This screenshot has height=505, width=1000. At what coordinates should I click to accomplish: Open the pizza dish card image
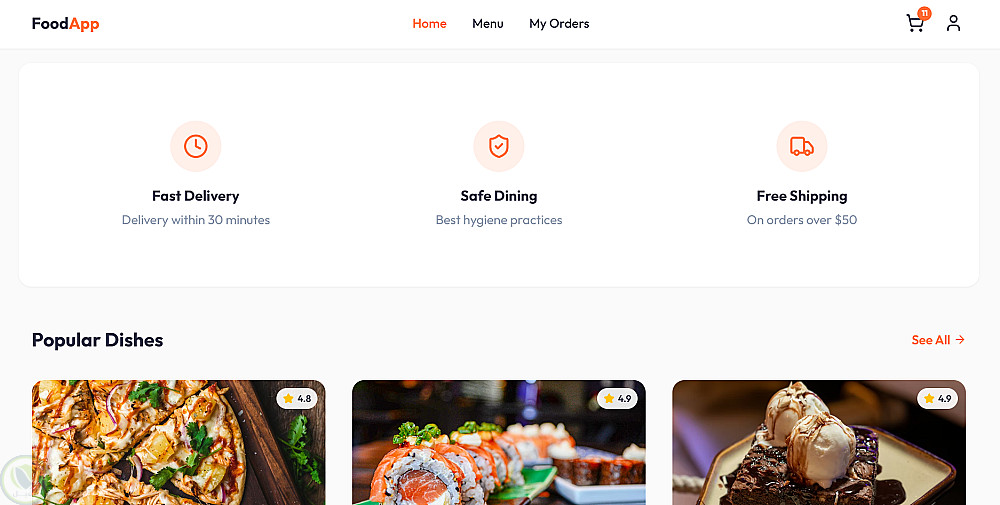pos(179,443)
